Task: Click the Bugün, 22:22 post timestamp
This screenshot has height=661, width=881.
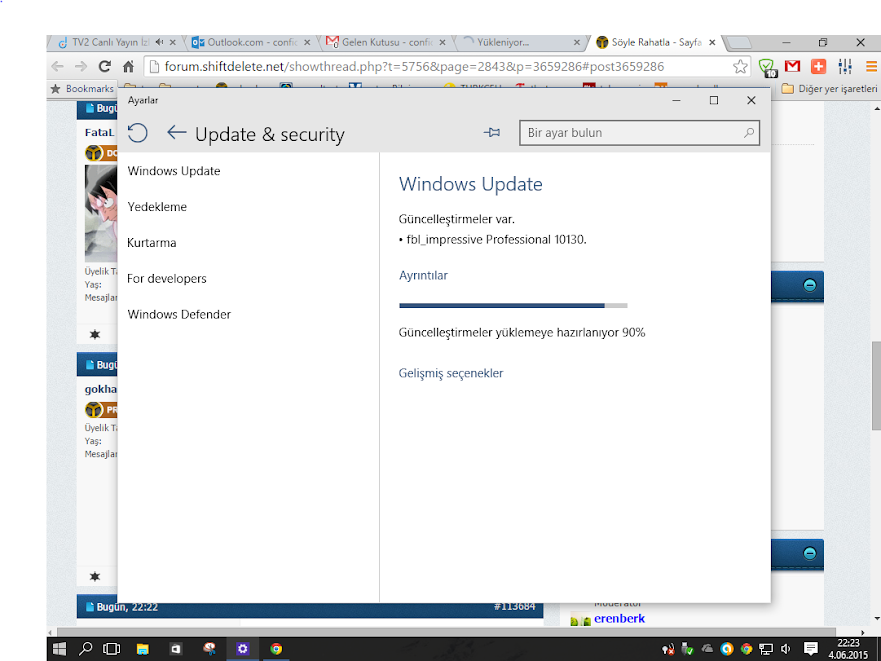Action: pyautogui.click(x=127, y=607)
